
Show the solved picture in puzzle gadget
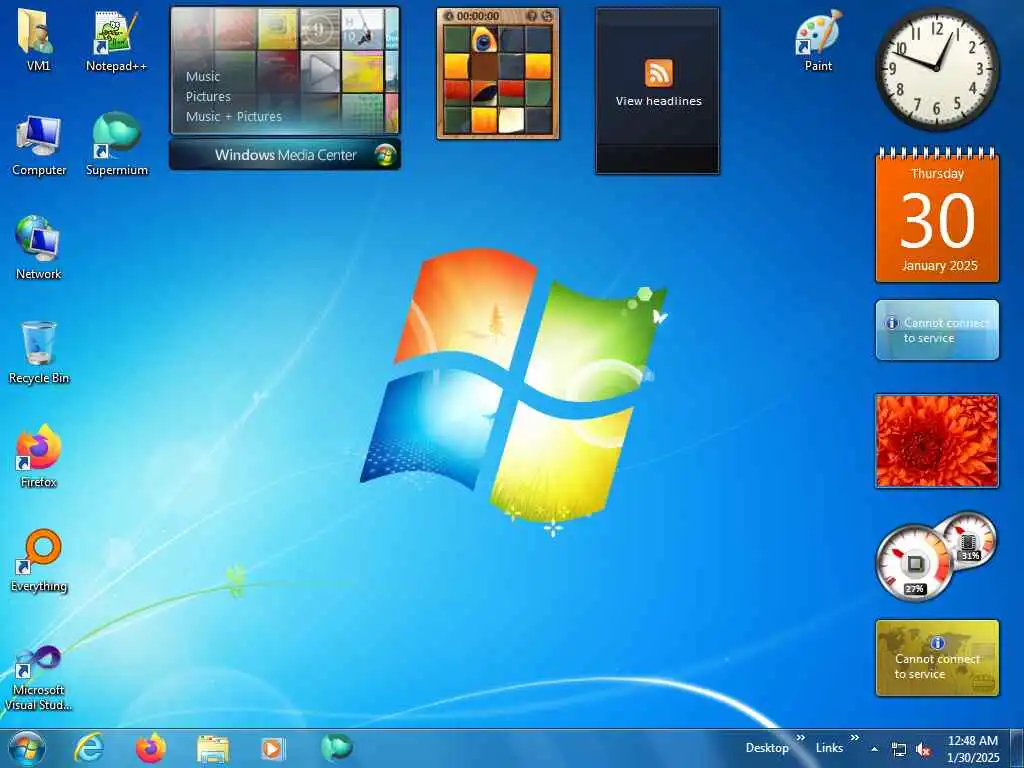(532, 16)
